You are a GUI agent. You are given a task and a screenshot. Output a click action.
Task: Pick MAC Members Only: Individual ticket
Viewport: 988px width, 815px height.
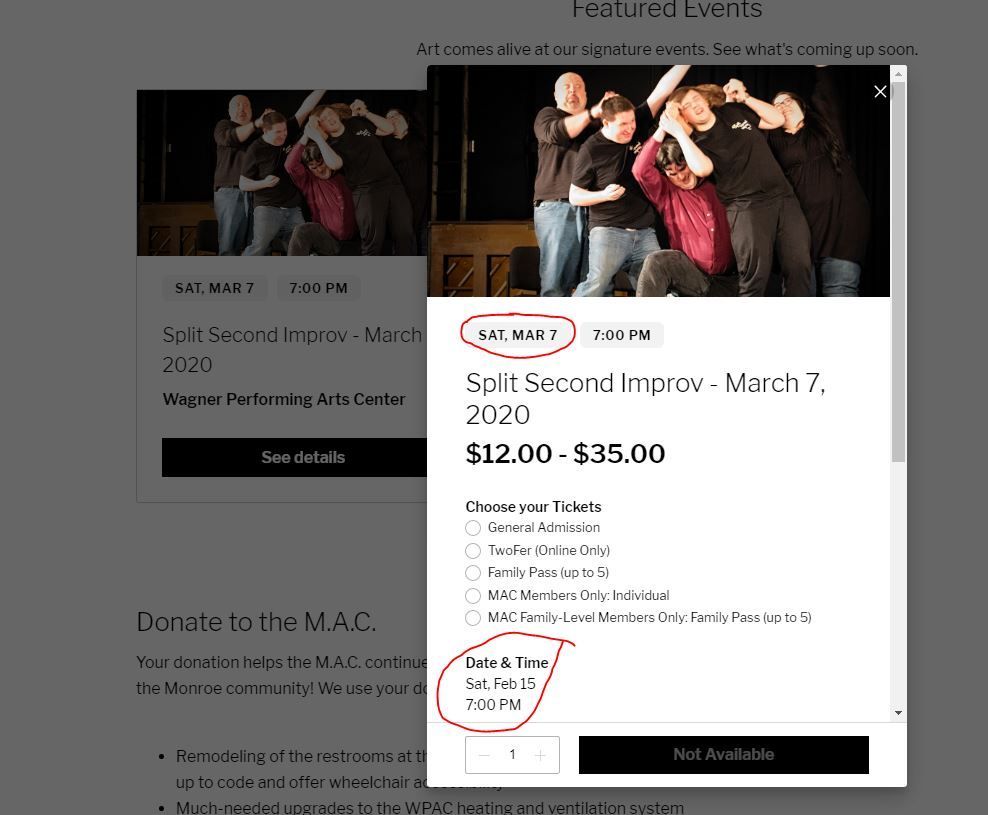tap(473, 596)
